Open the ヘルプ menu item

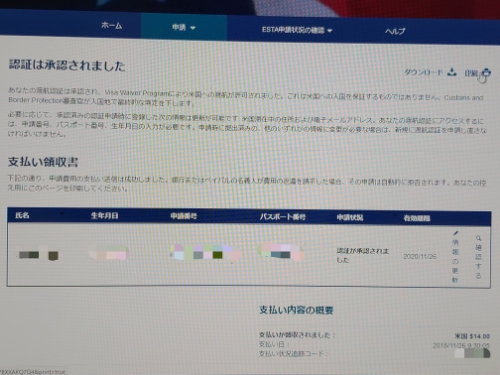point(395,31)
